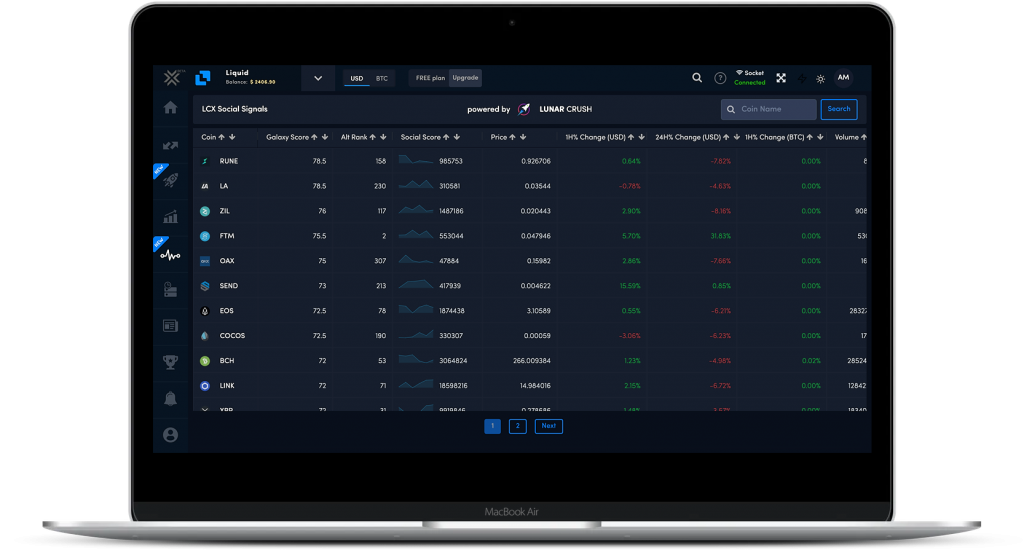
Task: Go to page 1 of results
Action: coord(492,426)
